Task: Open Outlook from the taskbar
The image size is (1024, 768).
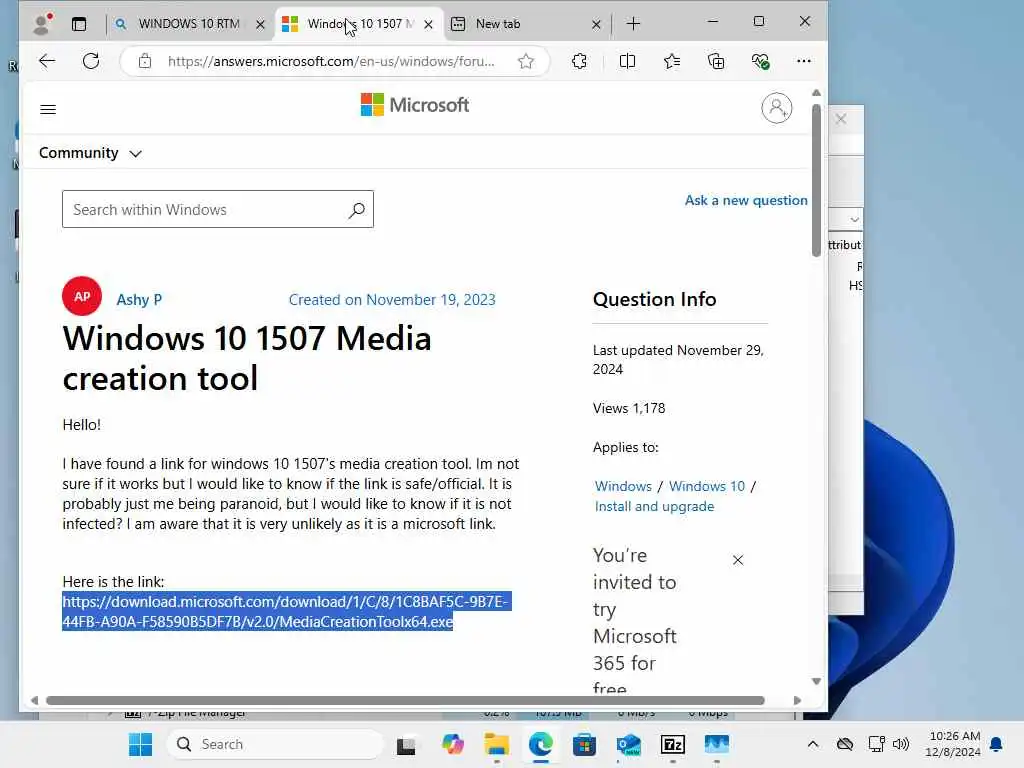Action: click(x=629, y=744)
